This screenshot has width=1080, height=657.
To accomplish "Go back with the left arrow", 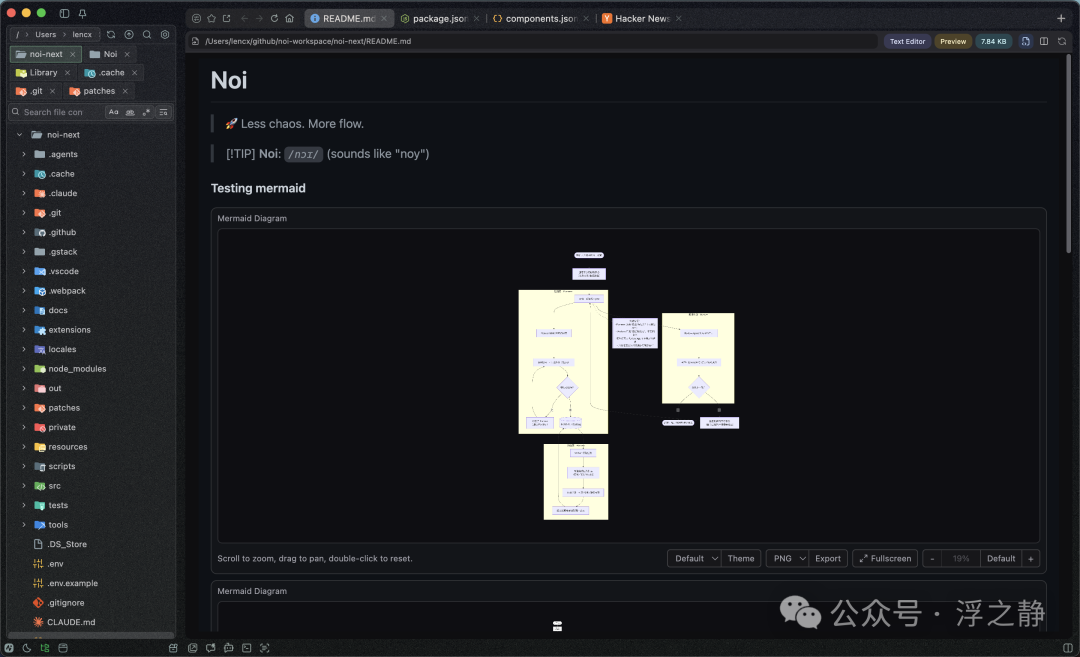I will click(x=245, y=19).
